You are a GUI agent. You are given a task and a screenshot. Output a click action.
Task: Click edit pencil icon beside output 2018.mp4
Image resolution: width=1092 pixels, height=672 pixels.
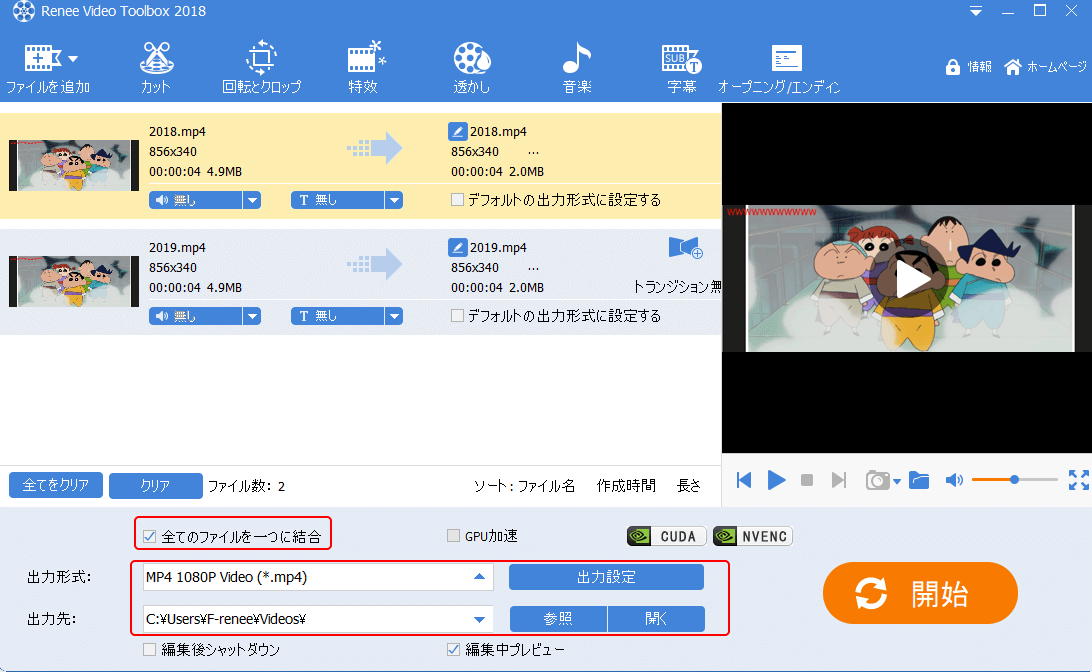pos(458,131)
